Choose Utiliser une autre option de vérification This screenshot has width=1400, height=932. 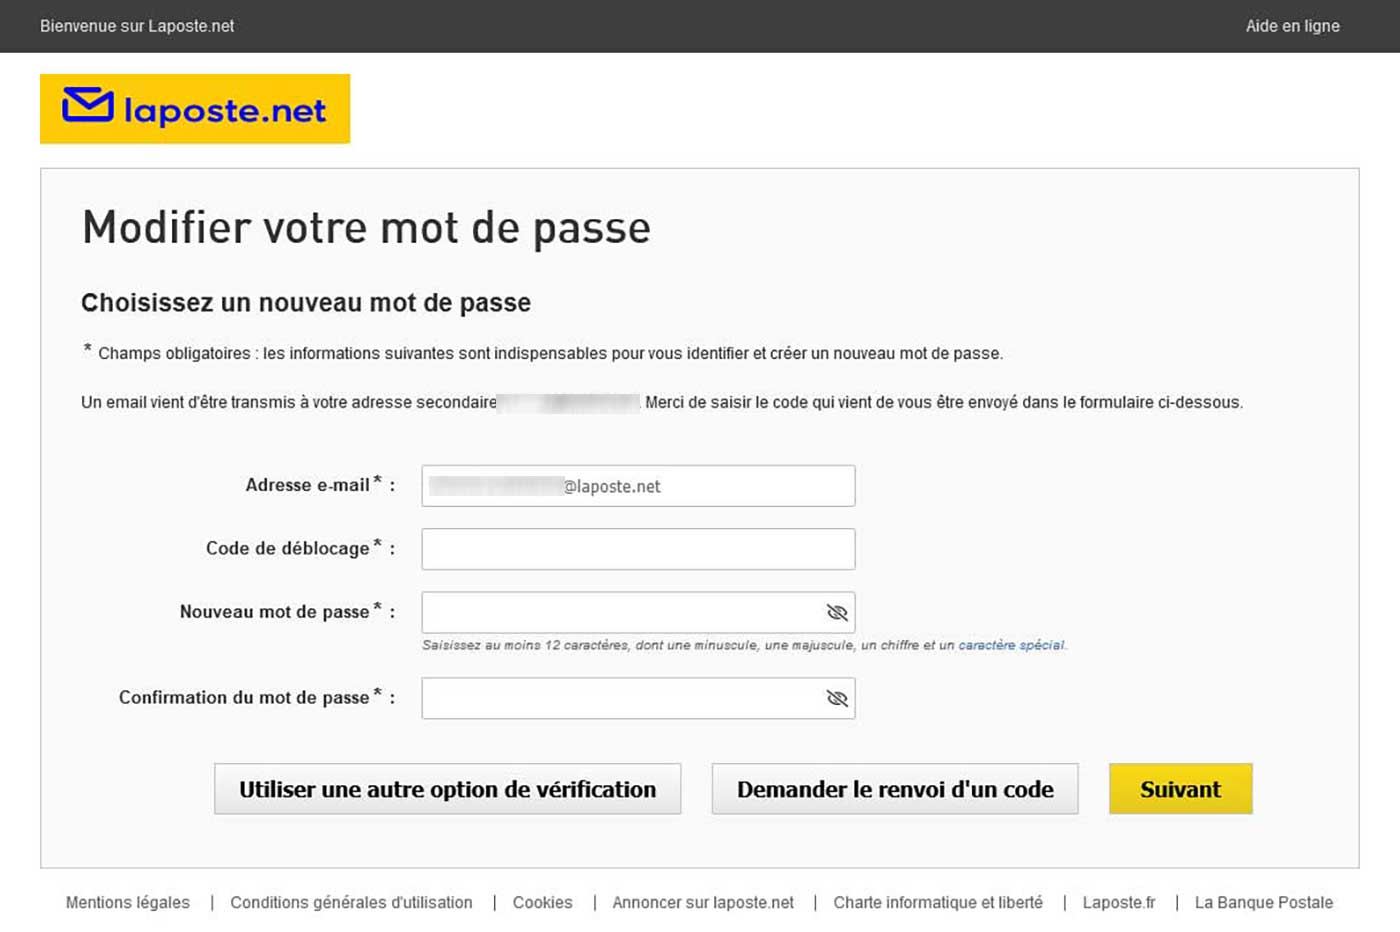click(x=447, y=789)
